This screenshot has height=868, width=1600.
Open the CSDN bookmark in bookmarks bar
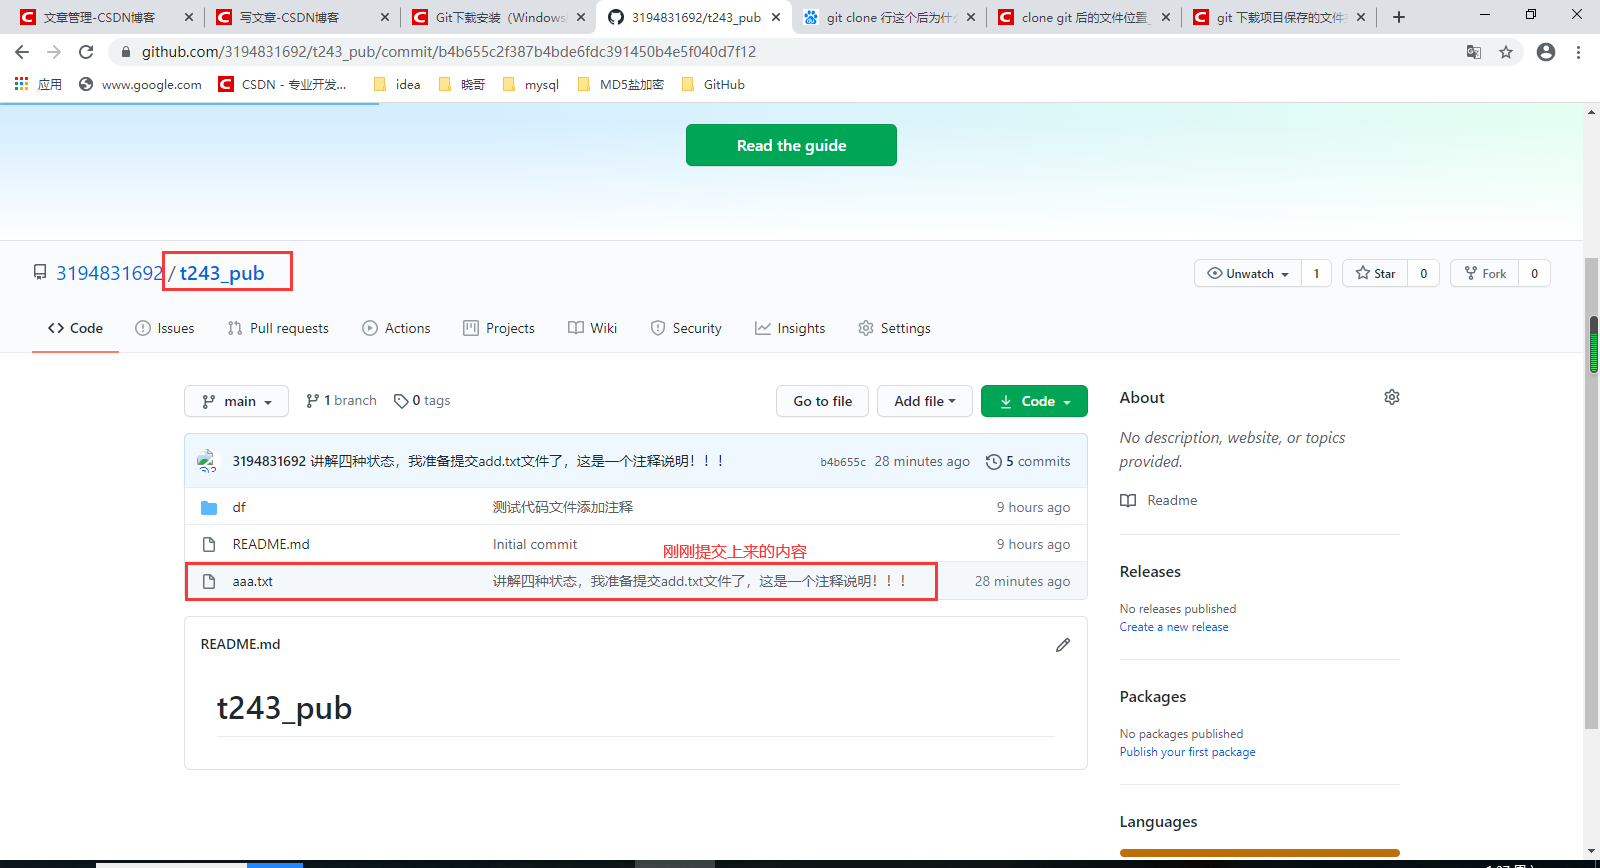(x=282, y=84)
